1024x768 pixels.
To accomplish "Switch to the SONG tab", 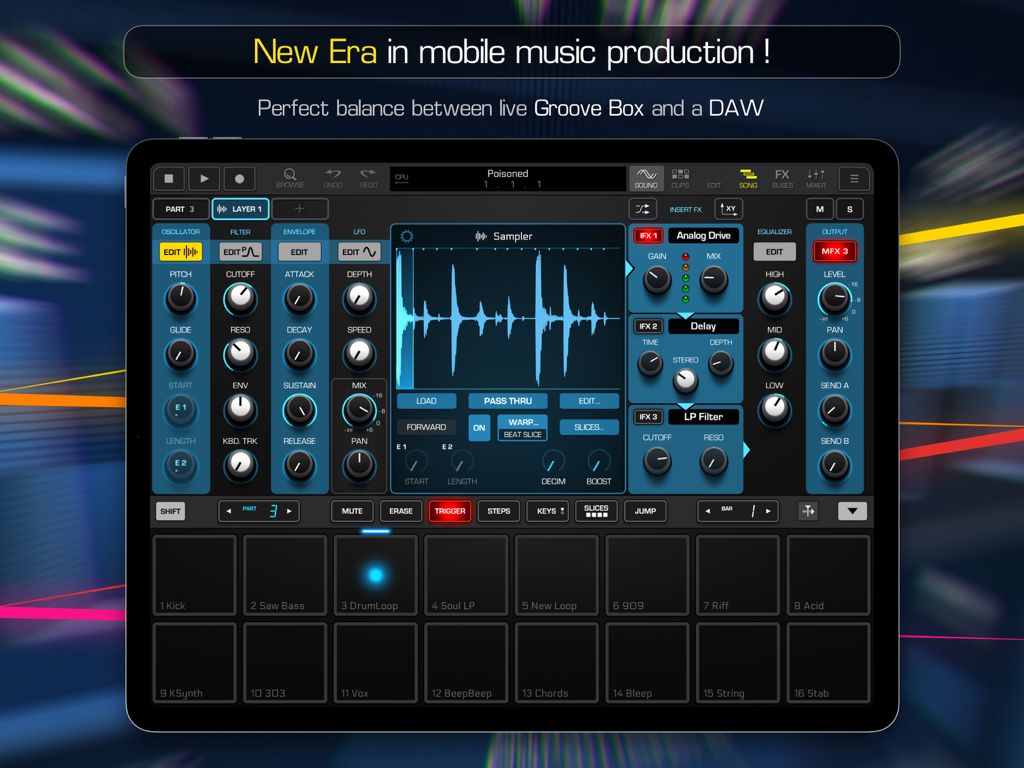I will (x=748, y=178).
